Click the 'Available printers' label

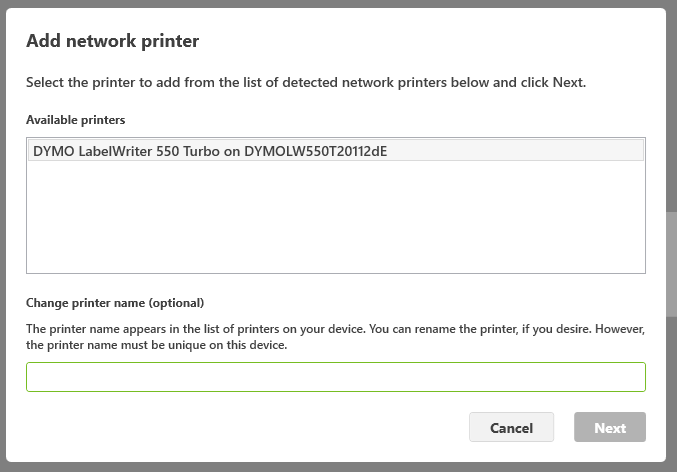pos(76,120)
